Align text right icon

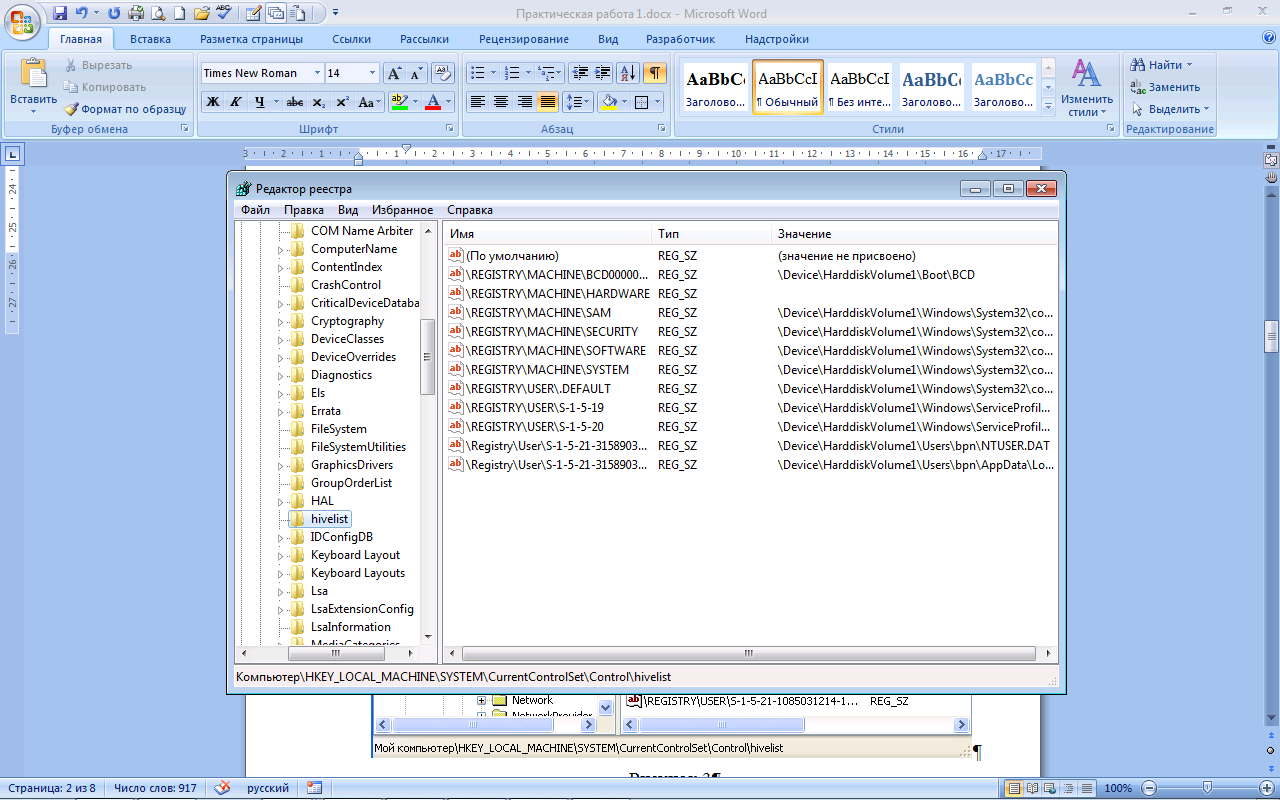[524, 102]
